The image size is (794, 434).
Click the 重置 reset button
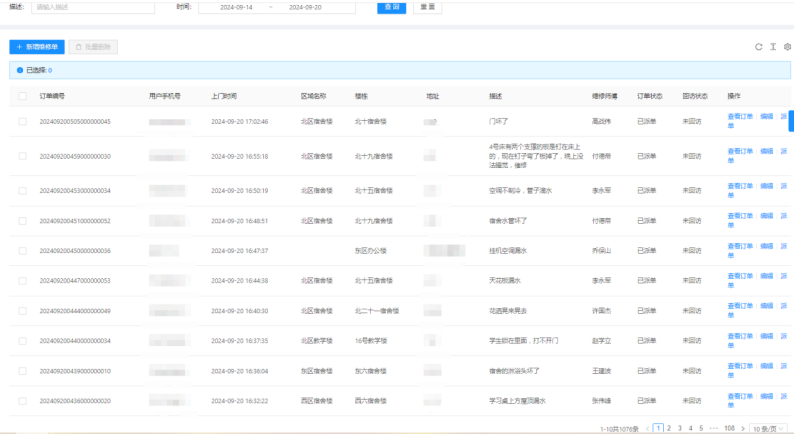click(427, 7)
